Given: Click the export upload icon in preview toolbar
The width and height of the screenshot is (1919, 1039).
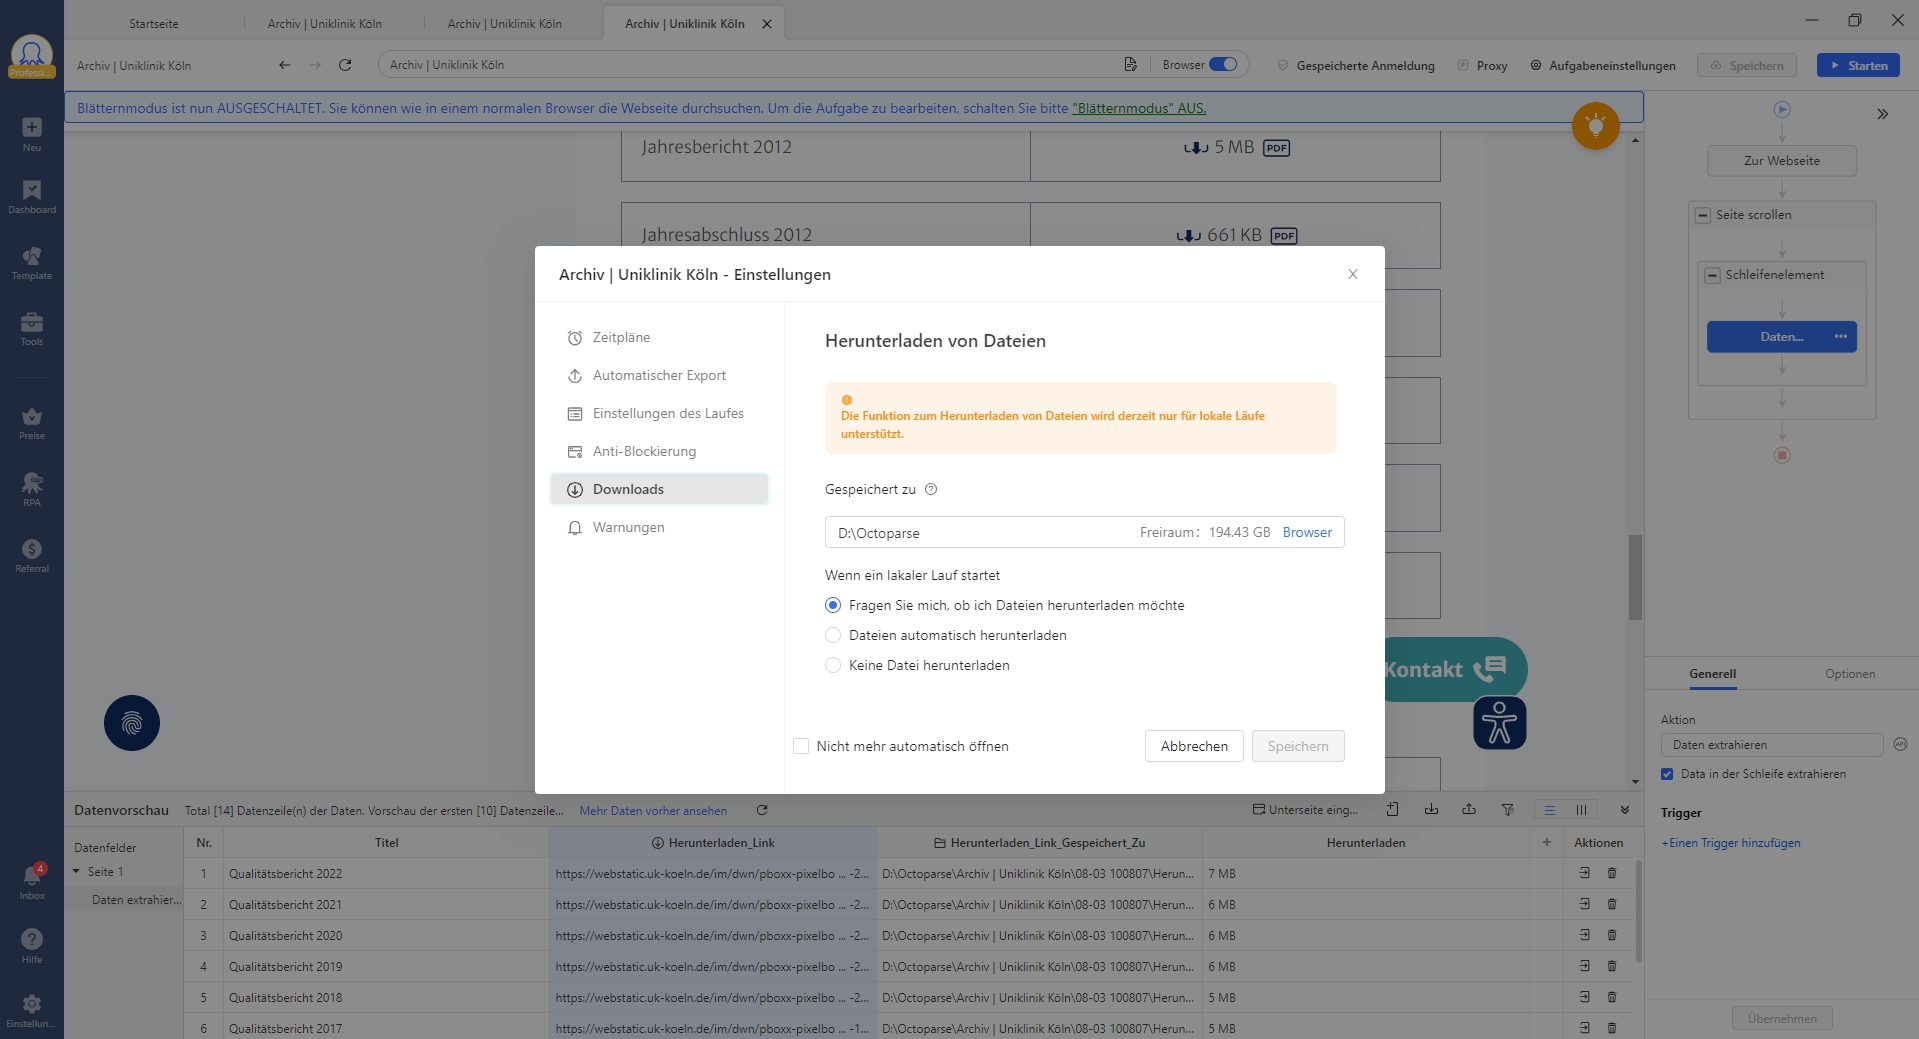Looking at the screenshot, I should pos(1469,809).
